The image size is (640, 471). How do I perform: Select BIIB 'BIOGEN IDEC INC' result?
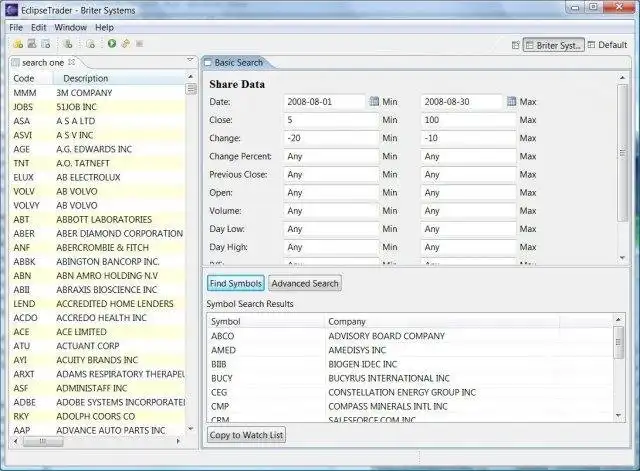pyautogui.click(x=410, y=364)
